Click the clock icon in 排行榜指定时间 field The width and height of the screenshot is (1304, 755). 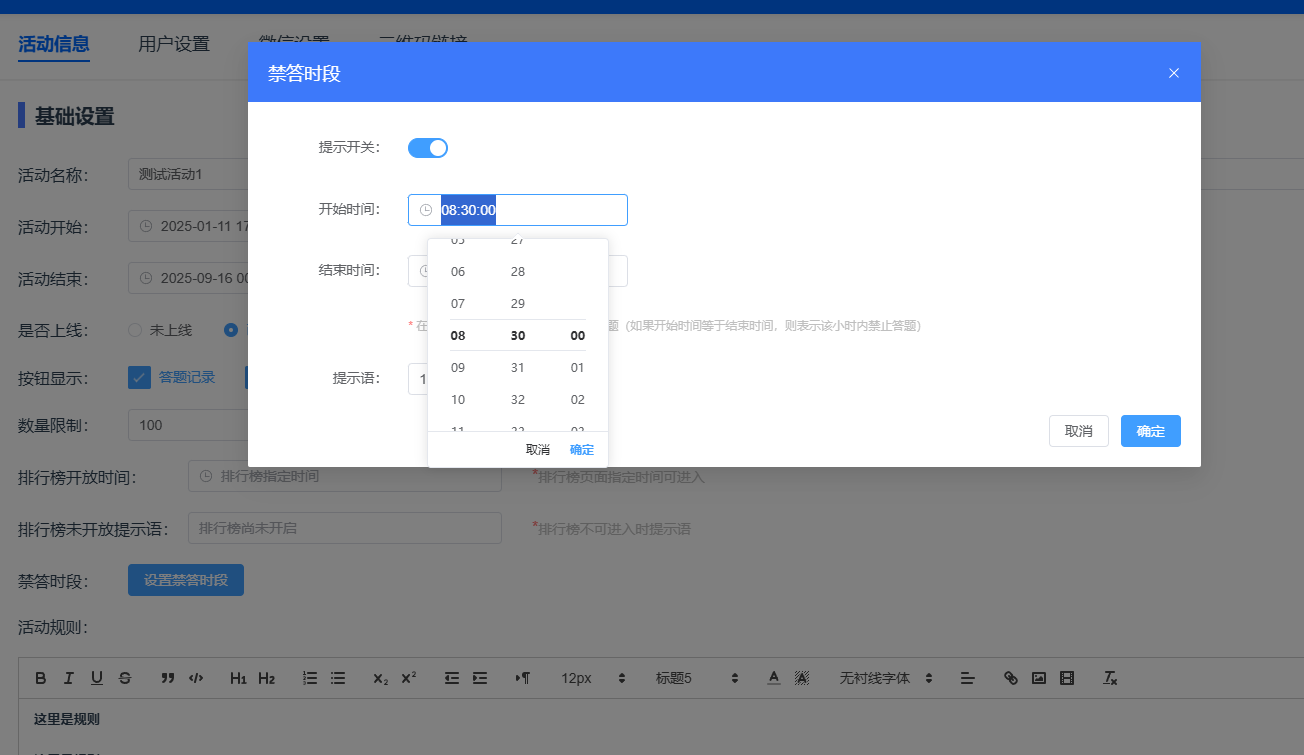pos(206,476)
